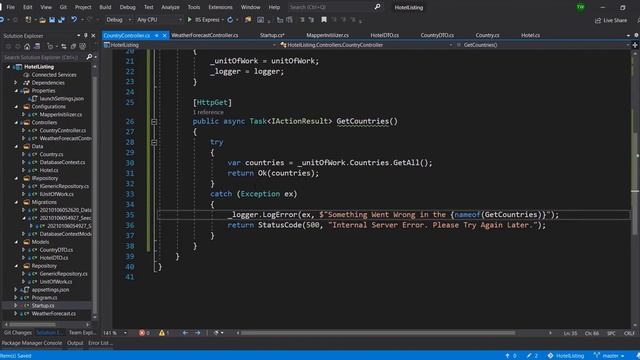This screenshot has width=640, height=360.
Task: Pin the Solution Explorer panel
Action: click(x=86, y=36)
